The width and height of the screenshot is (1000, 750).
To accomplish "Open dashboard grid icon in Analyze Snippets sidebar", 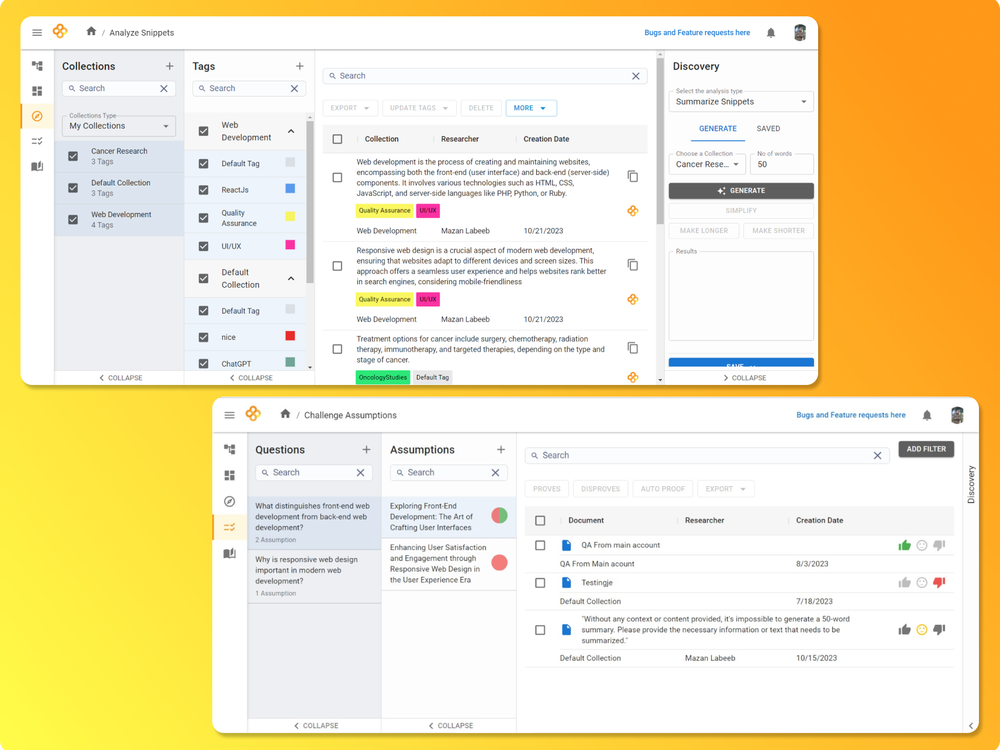I will [37, 91].
